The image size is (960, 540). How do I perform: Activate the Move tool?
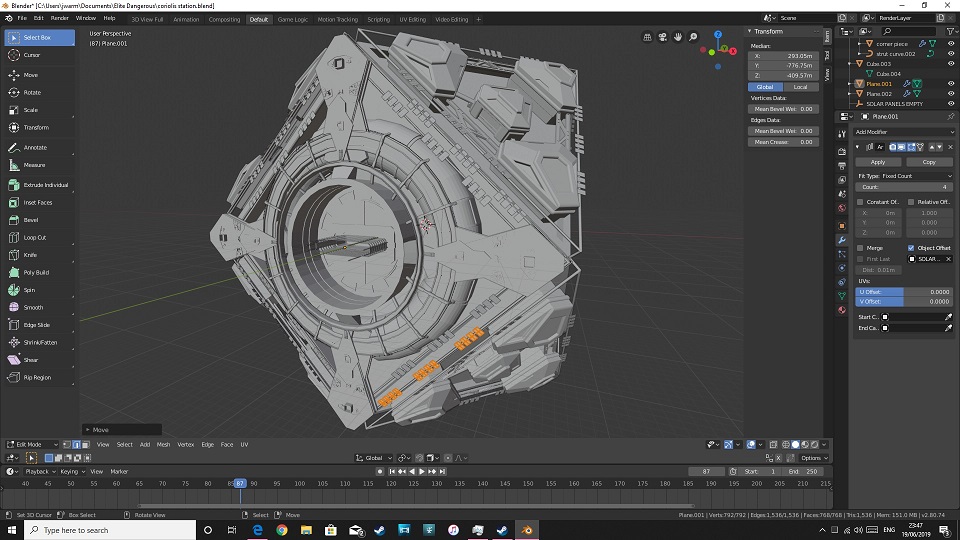pyautogui.click(x=40, y=75)
